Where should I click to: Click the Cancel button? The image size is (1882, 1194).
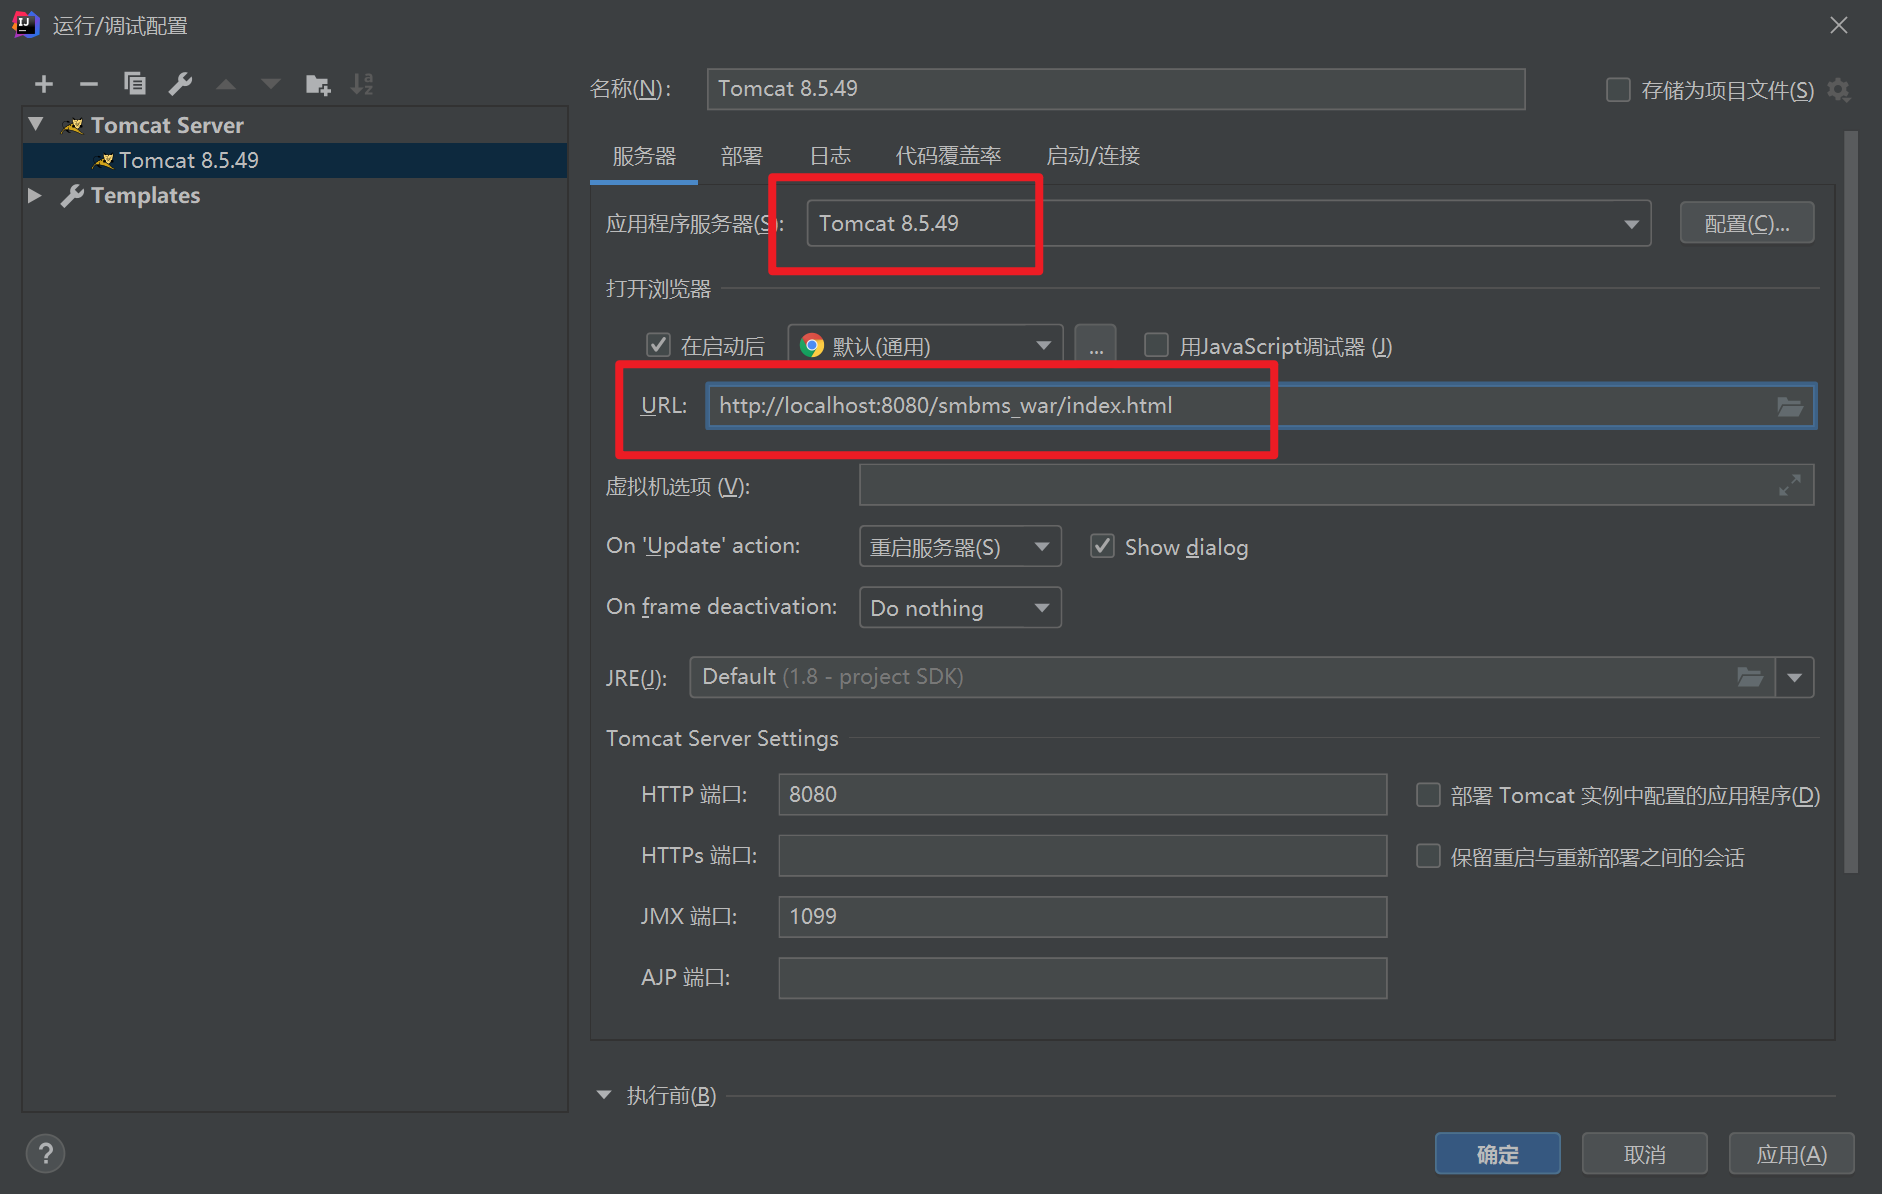(1644, 1154)
